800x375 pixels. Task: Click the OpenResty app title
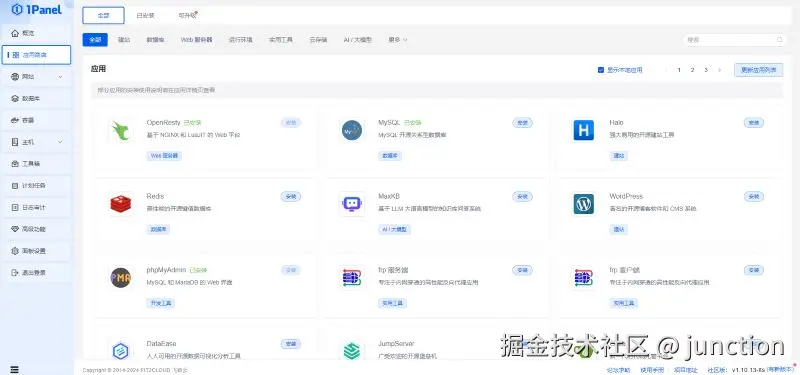coord(163,122)
